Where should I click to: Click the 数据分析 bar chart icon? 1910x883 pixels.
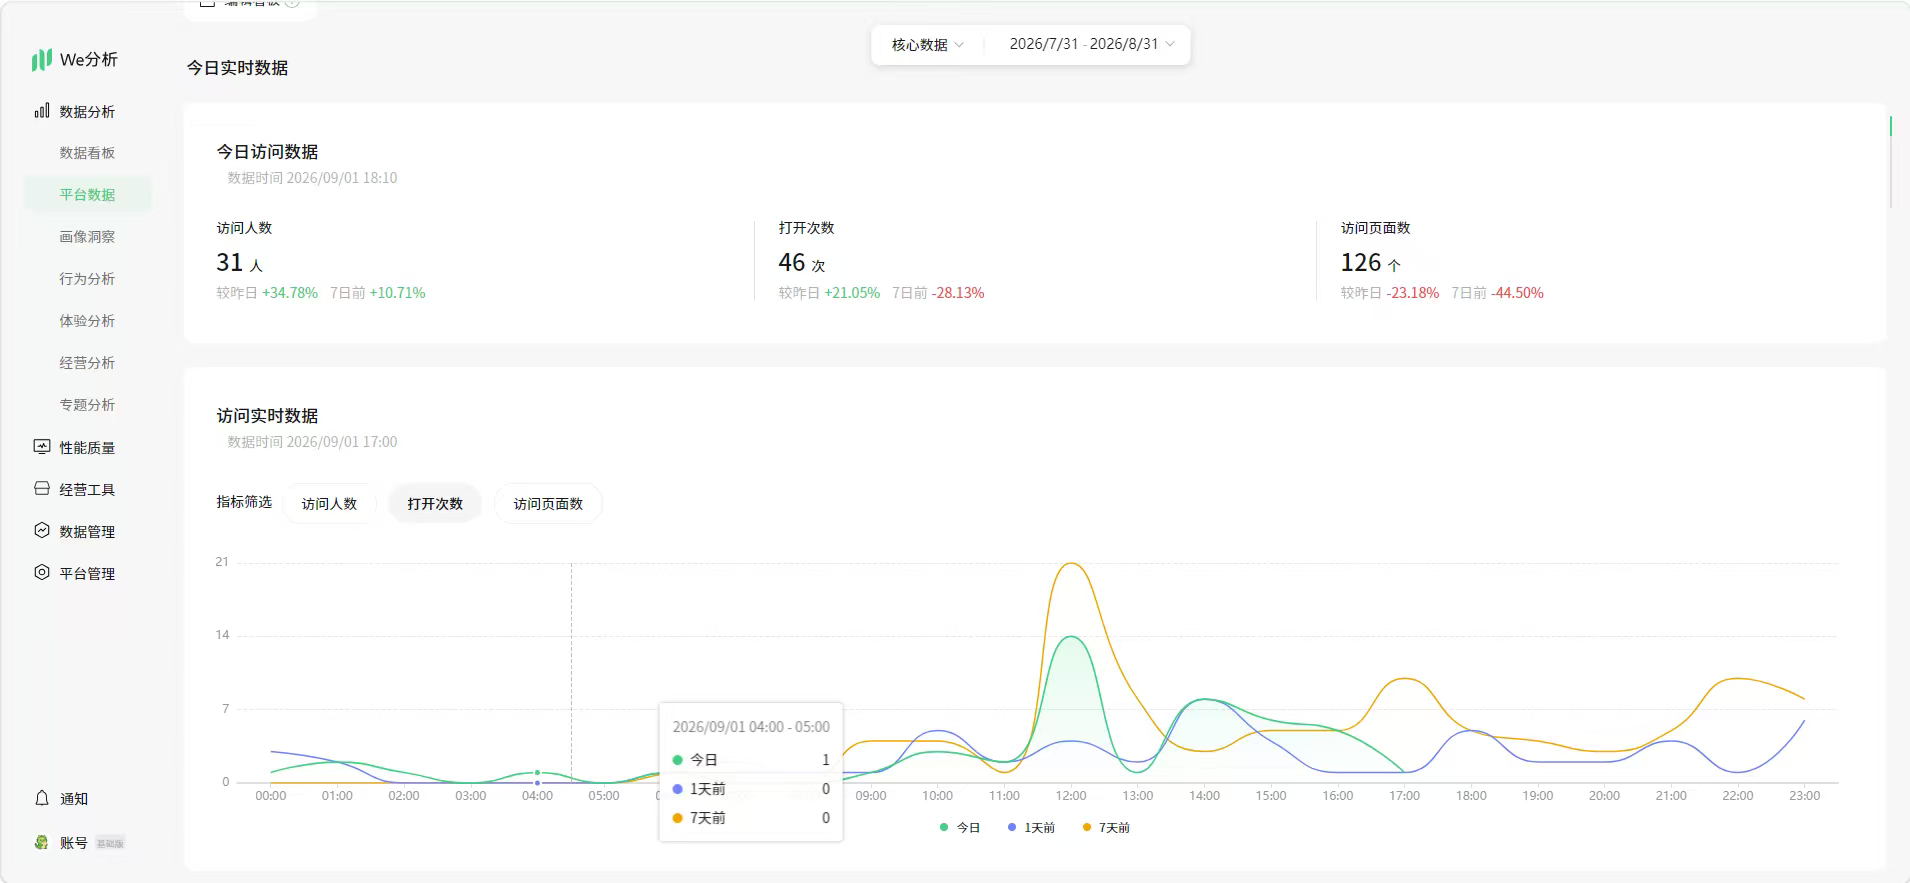[42, 111]
